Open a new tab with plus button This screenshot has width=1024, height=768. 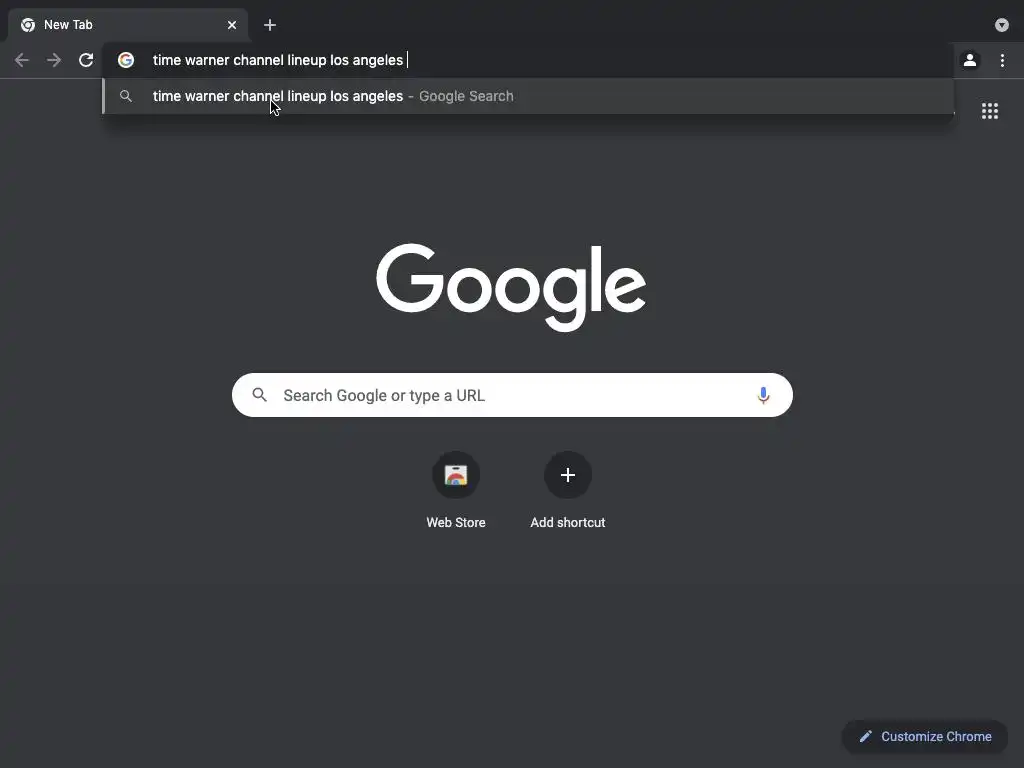point(270,25)
